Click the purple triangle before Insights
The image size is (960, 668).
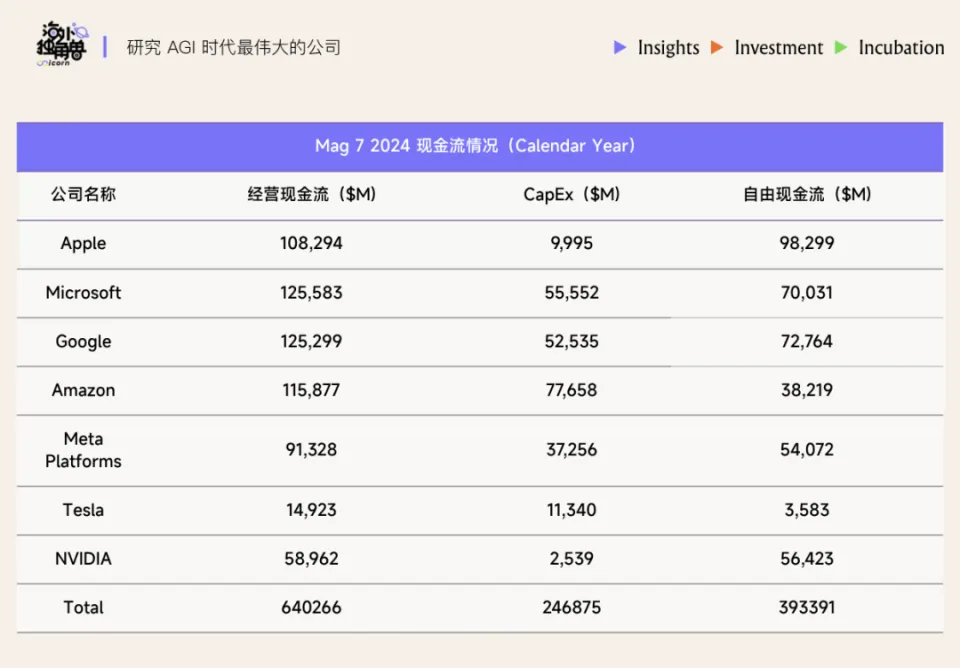point(620,47)
